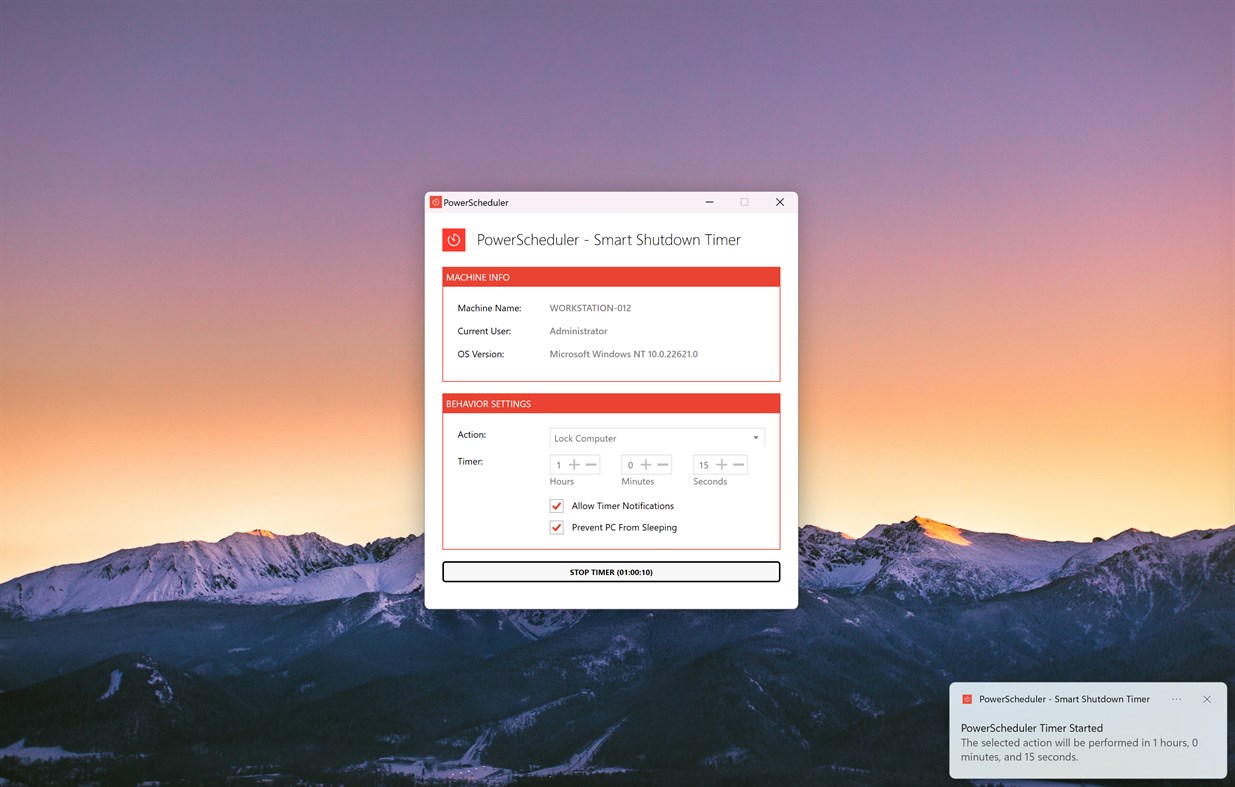Open notification options three-dot menu
The height and width of the screenshot is (787, 1235).
[x=1176, y=699]
